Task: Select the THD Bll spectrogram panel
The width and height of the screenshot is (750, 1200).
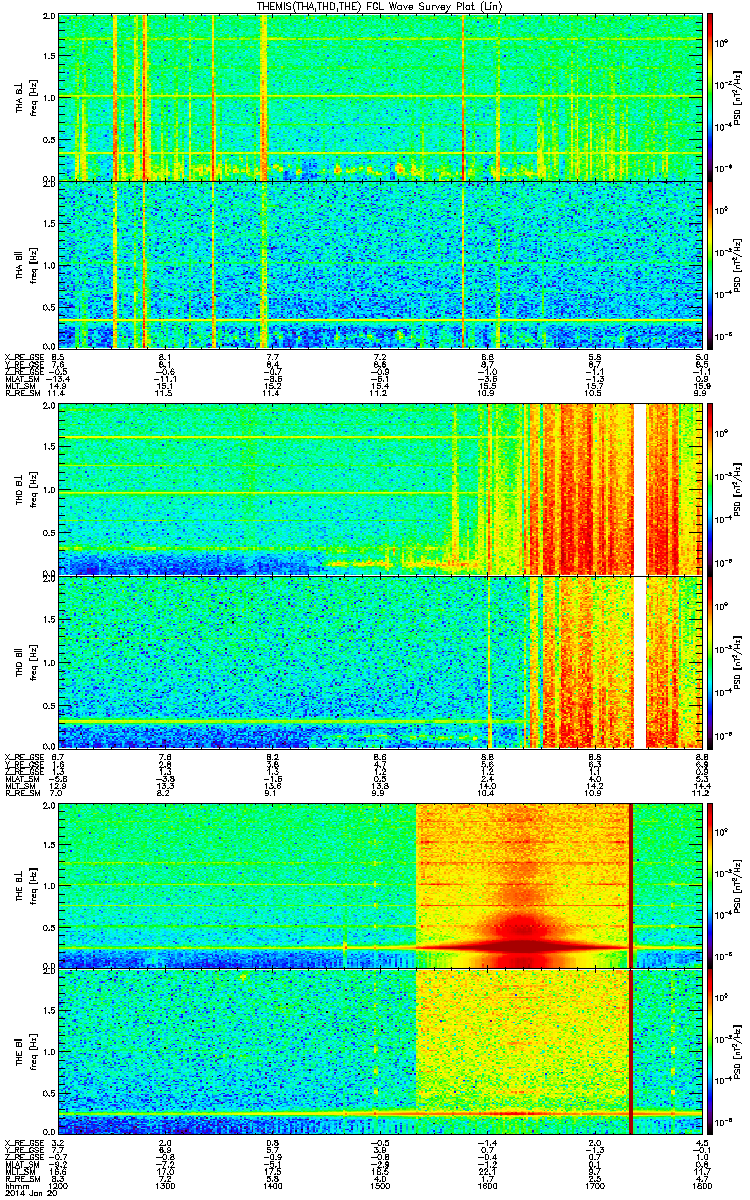Action: (x=380, y=661)
